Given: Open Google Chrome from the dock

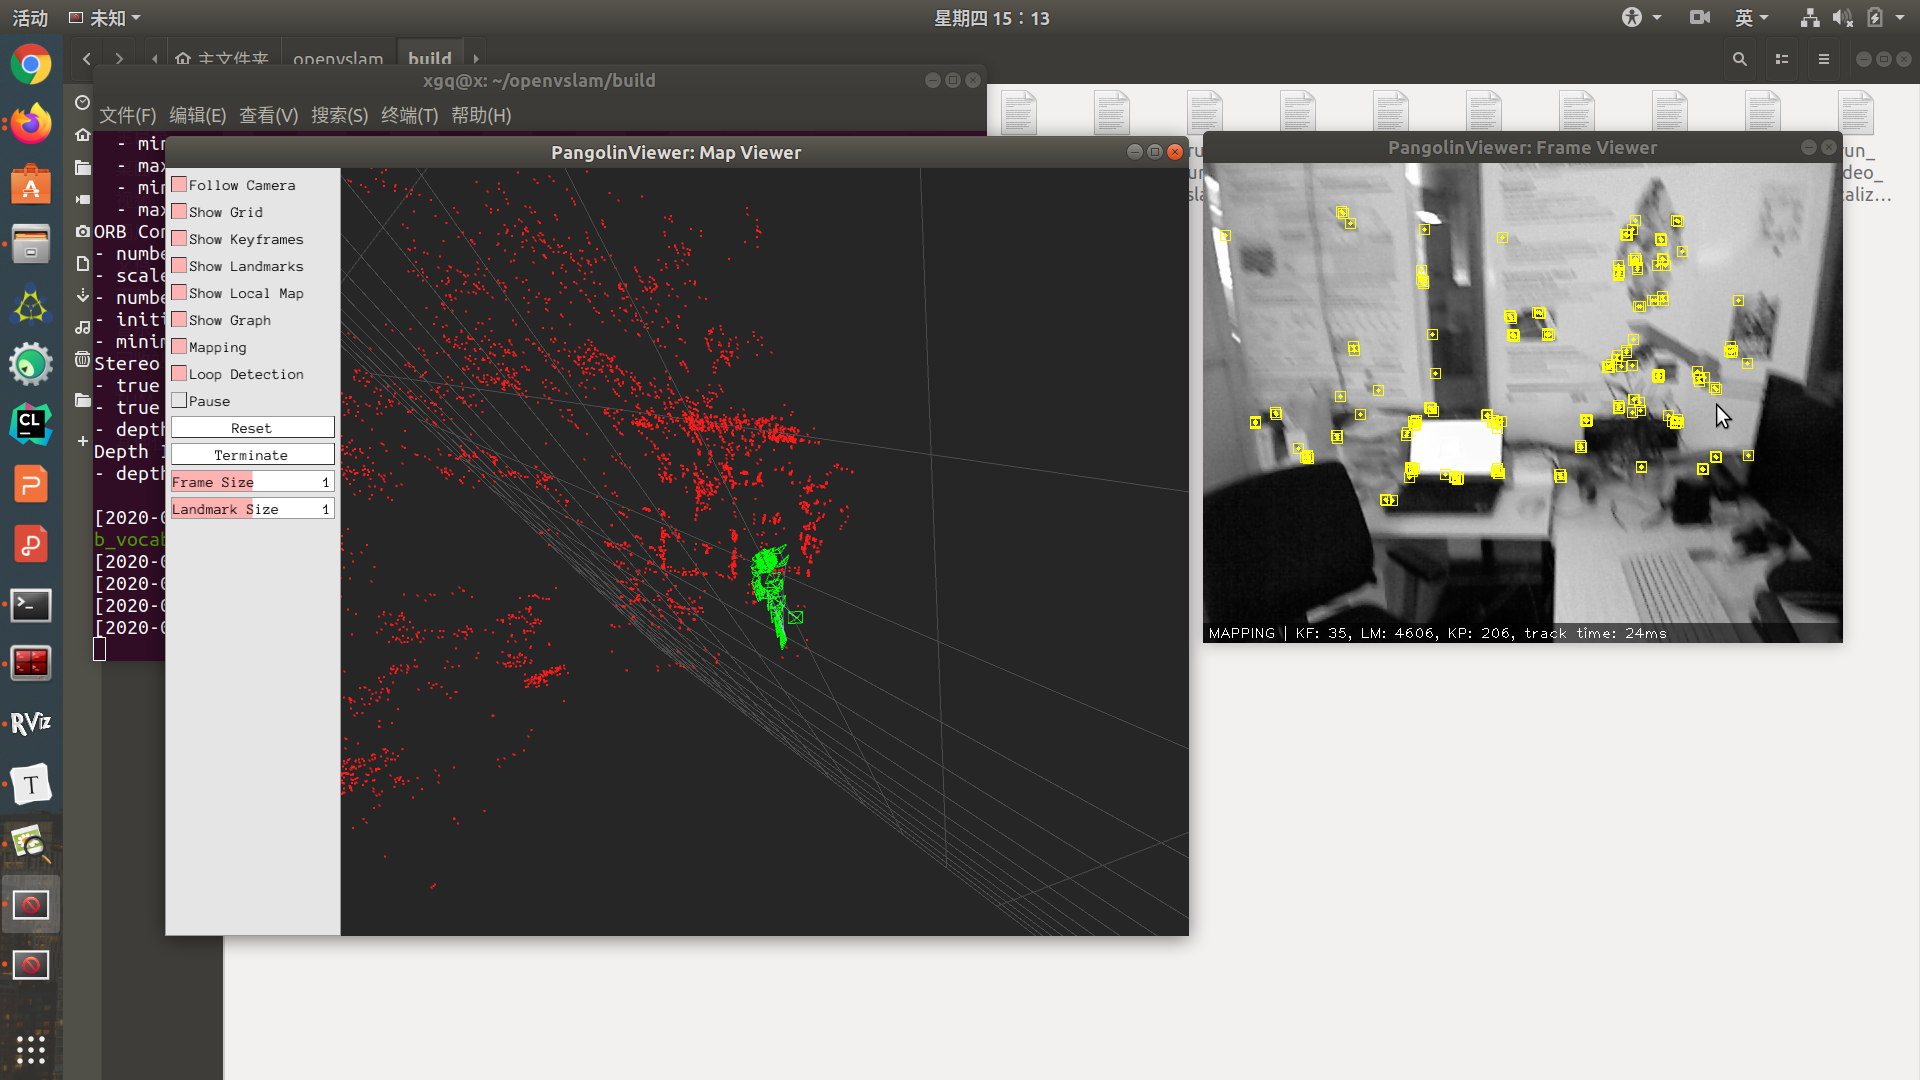Looking at the screenshot, I should (31, 66).
